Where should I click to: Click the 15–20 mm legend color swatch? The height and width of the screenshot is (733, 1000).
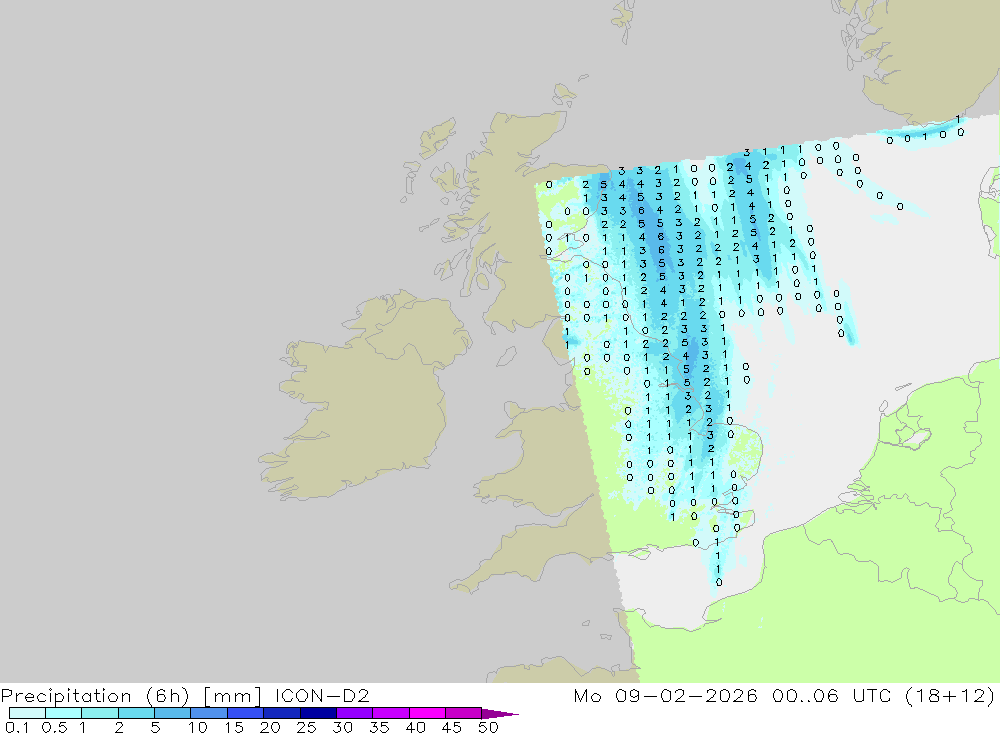point(245,713)
